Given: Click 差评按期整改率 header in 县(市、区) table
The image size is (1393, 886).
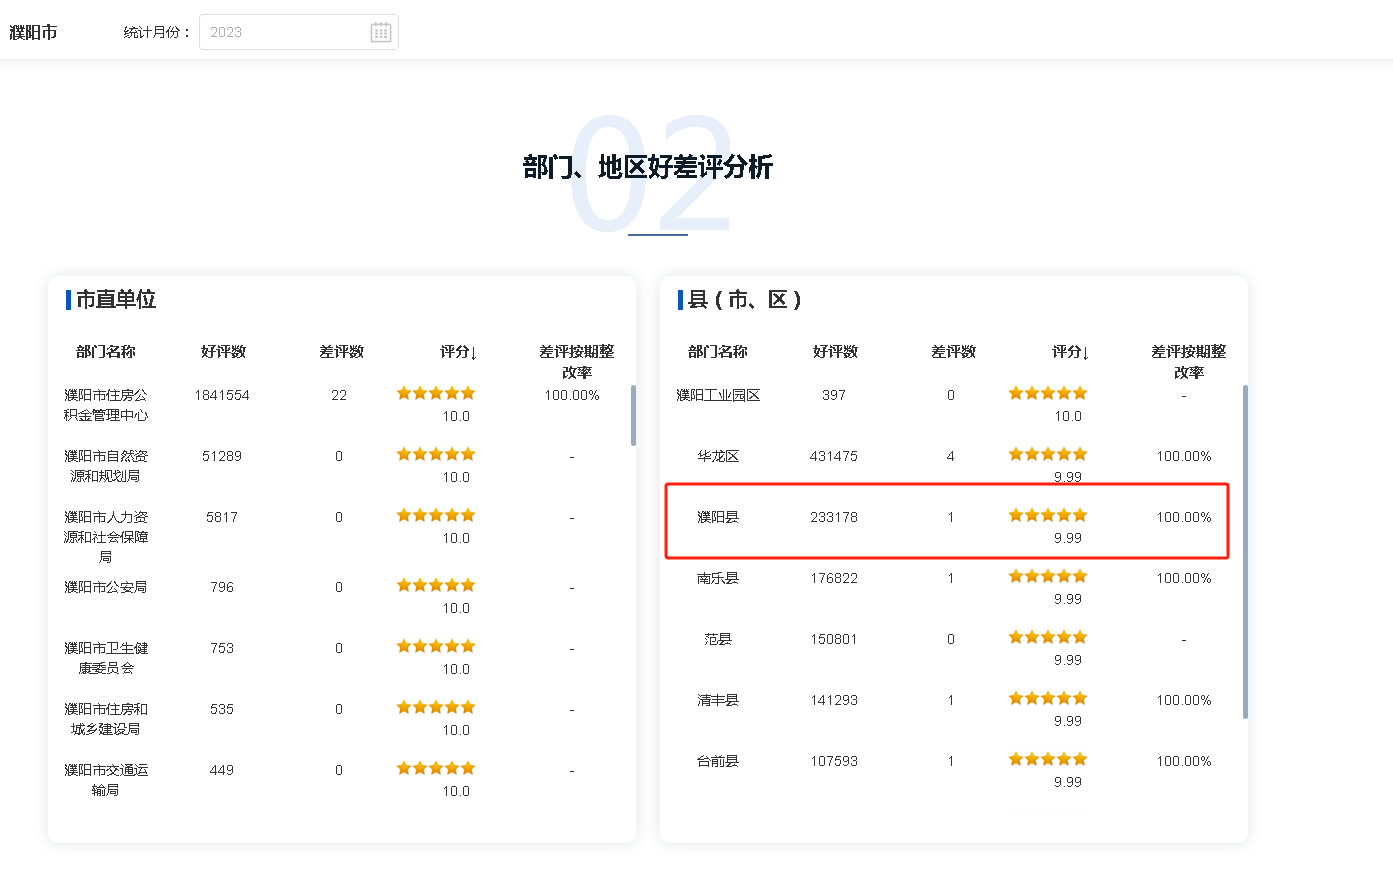Looking at the screenshot, I should pos(1188,362).
